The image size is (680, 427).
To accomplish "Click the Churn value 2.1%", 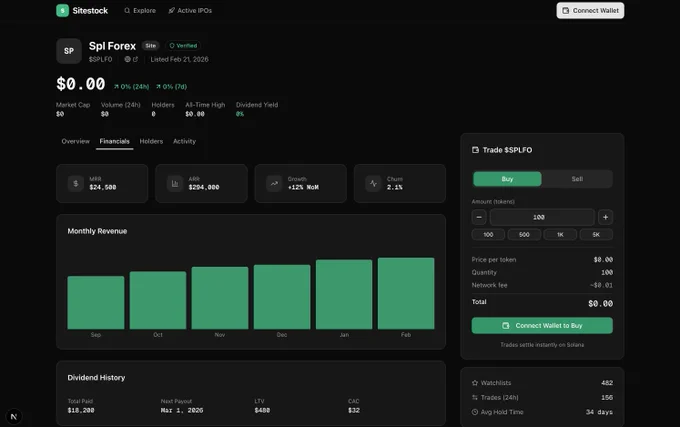I will tap(395, 187).
